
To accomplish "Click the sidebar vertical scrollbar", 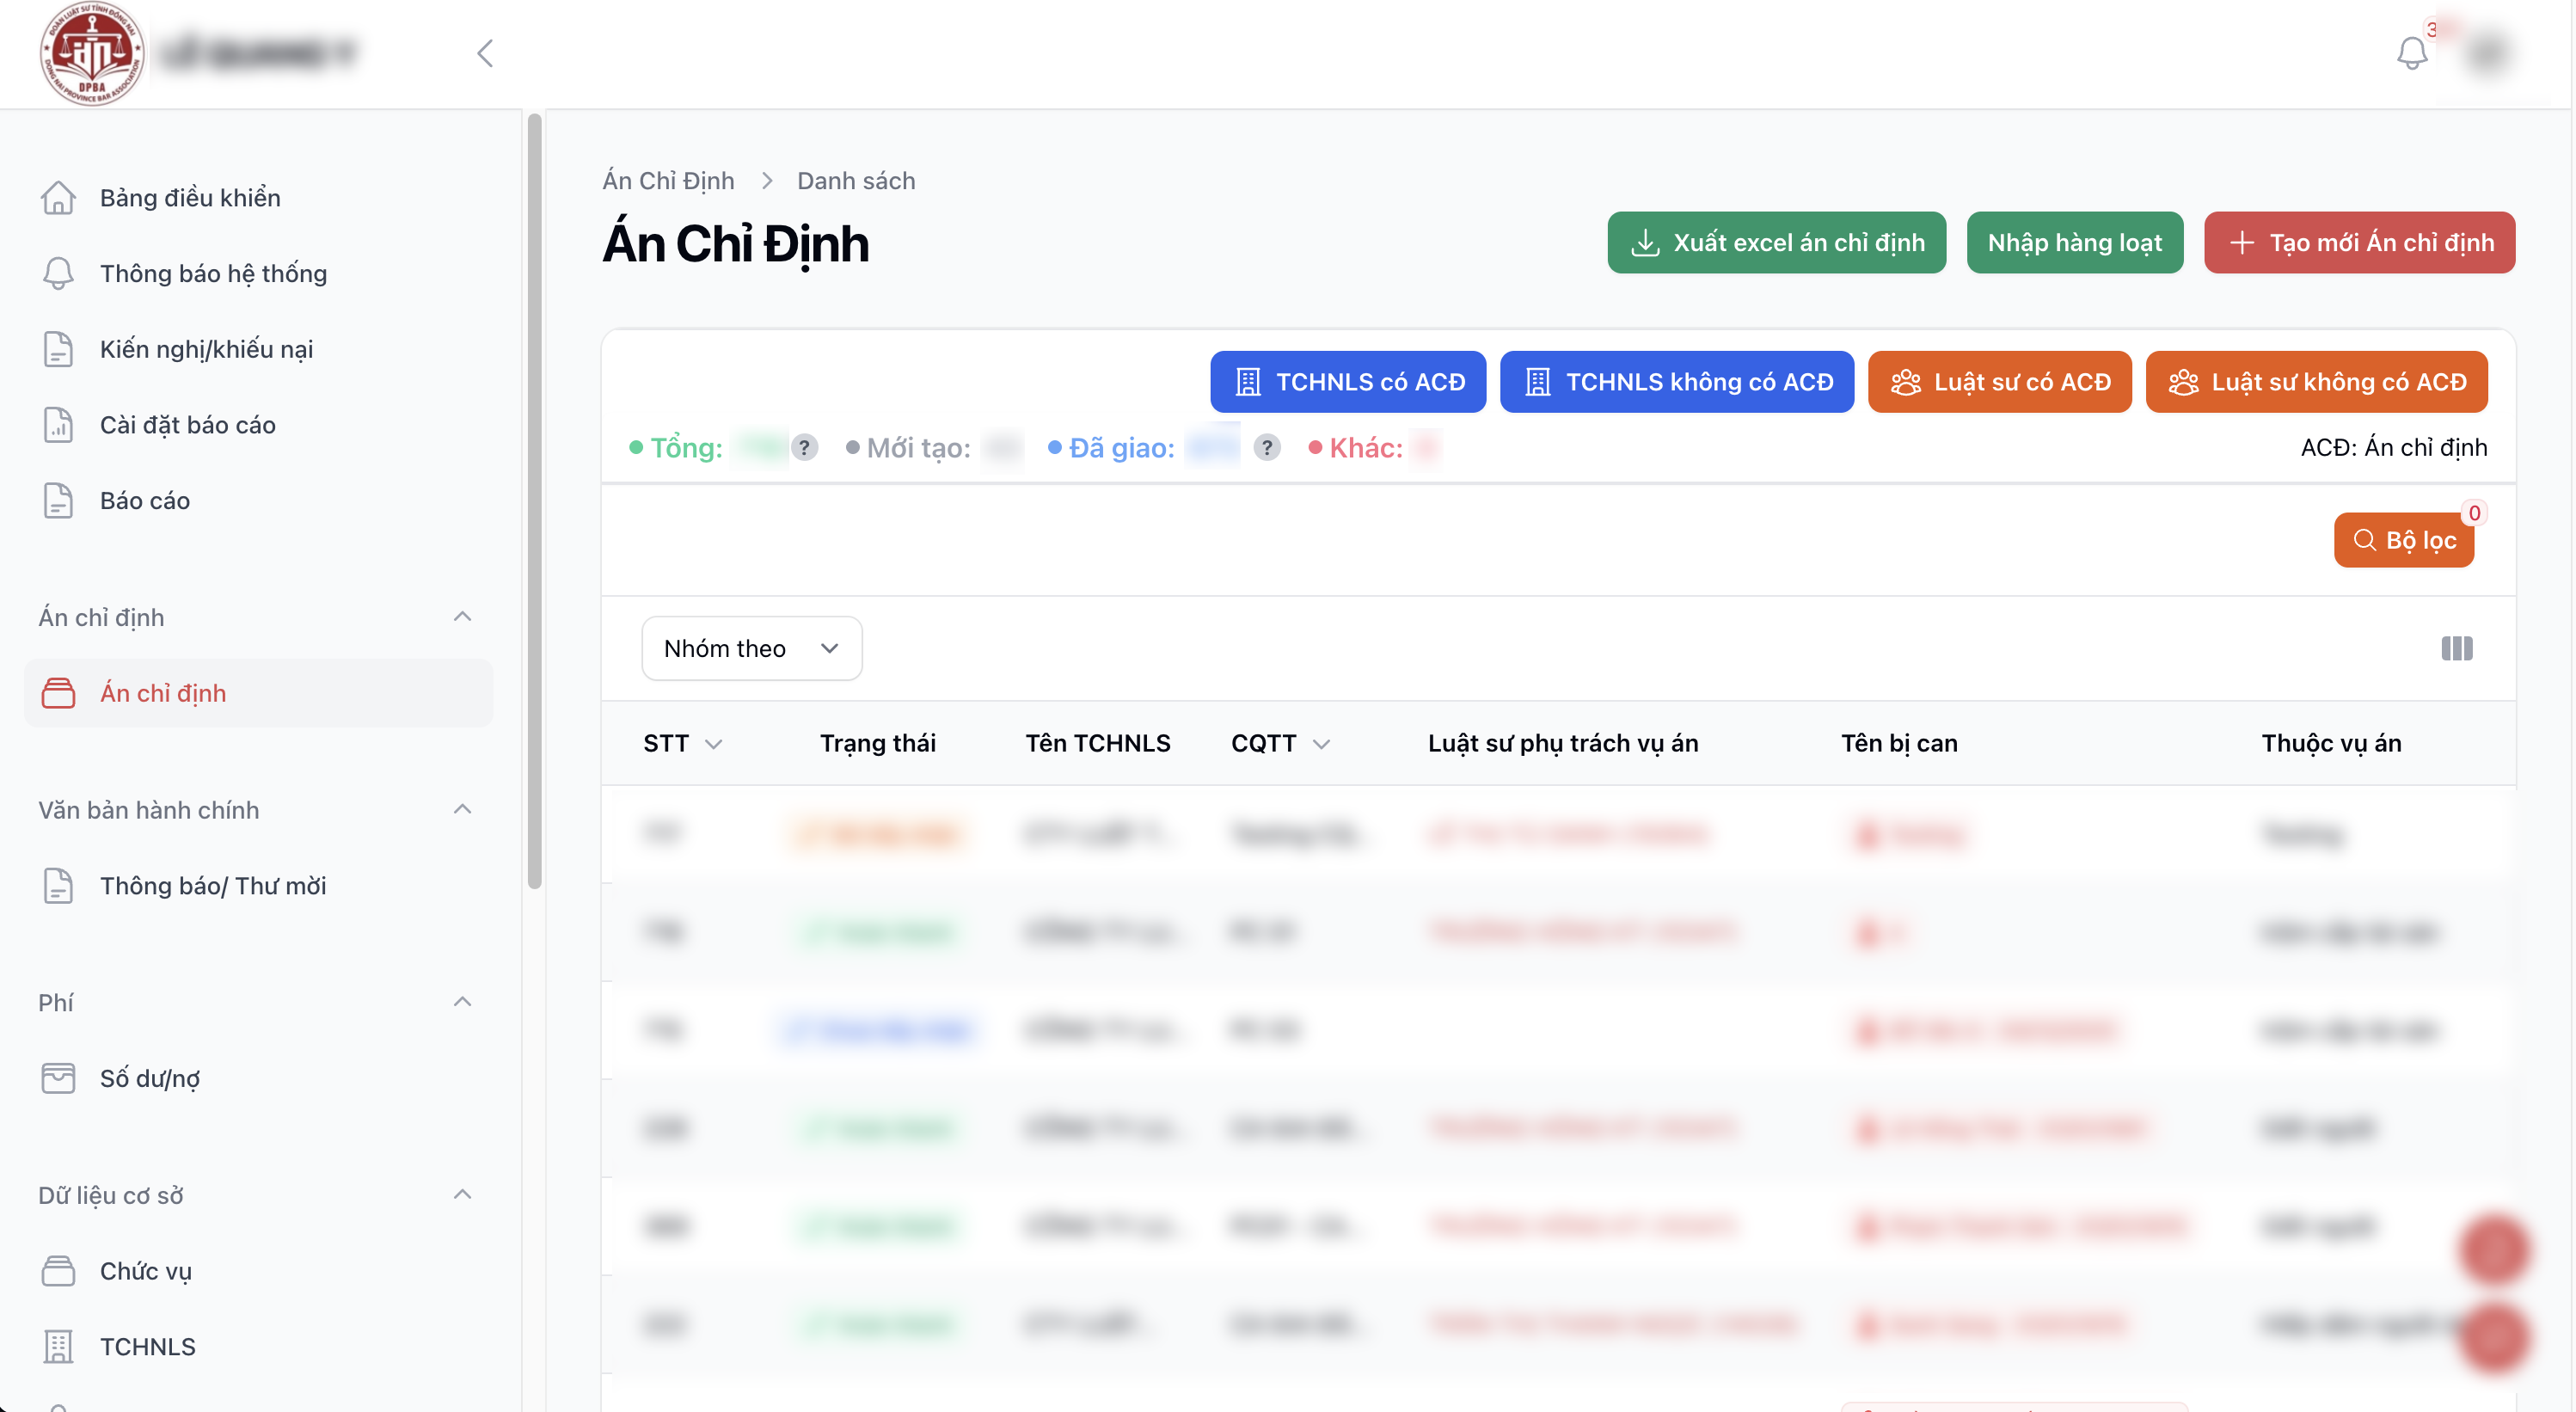I will [535, 500].
